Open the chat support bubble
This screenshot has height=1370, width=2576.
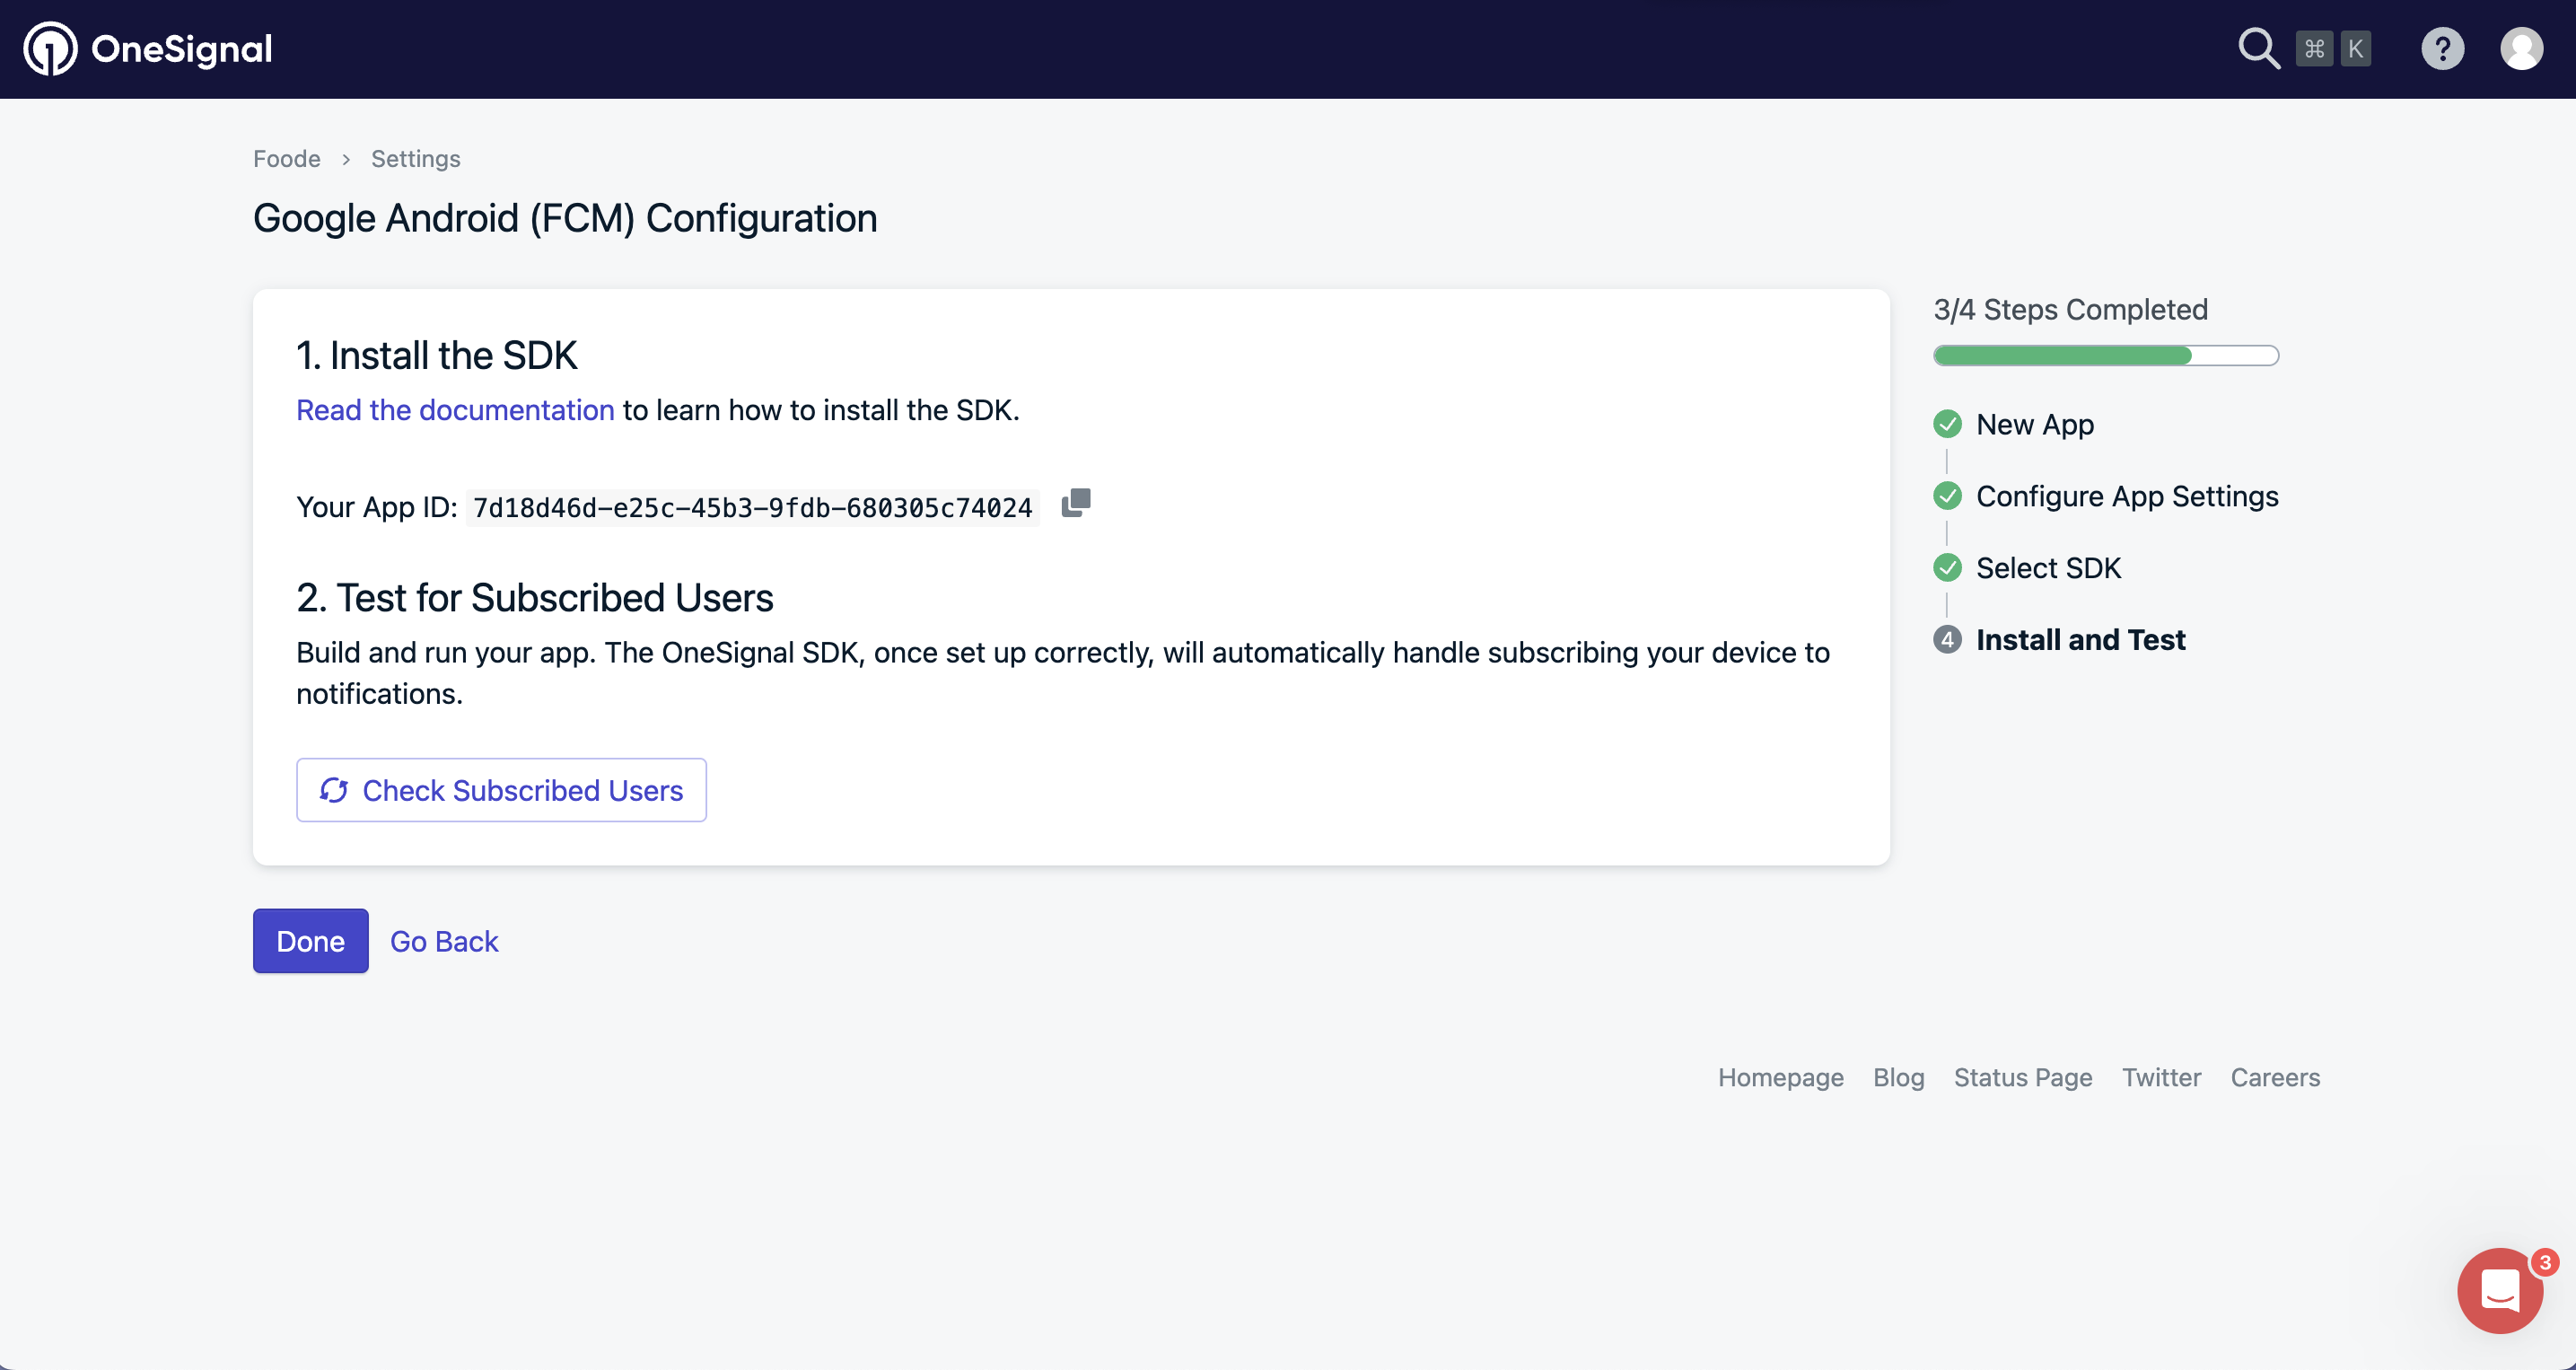(x=2500, y=1290)
